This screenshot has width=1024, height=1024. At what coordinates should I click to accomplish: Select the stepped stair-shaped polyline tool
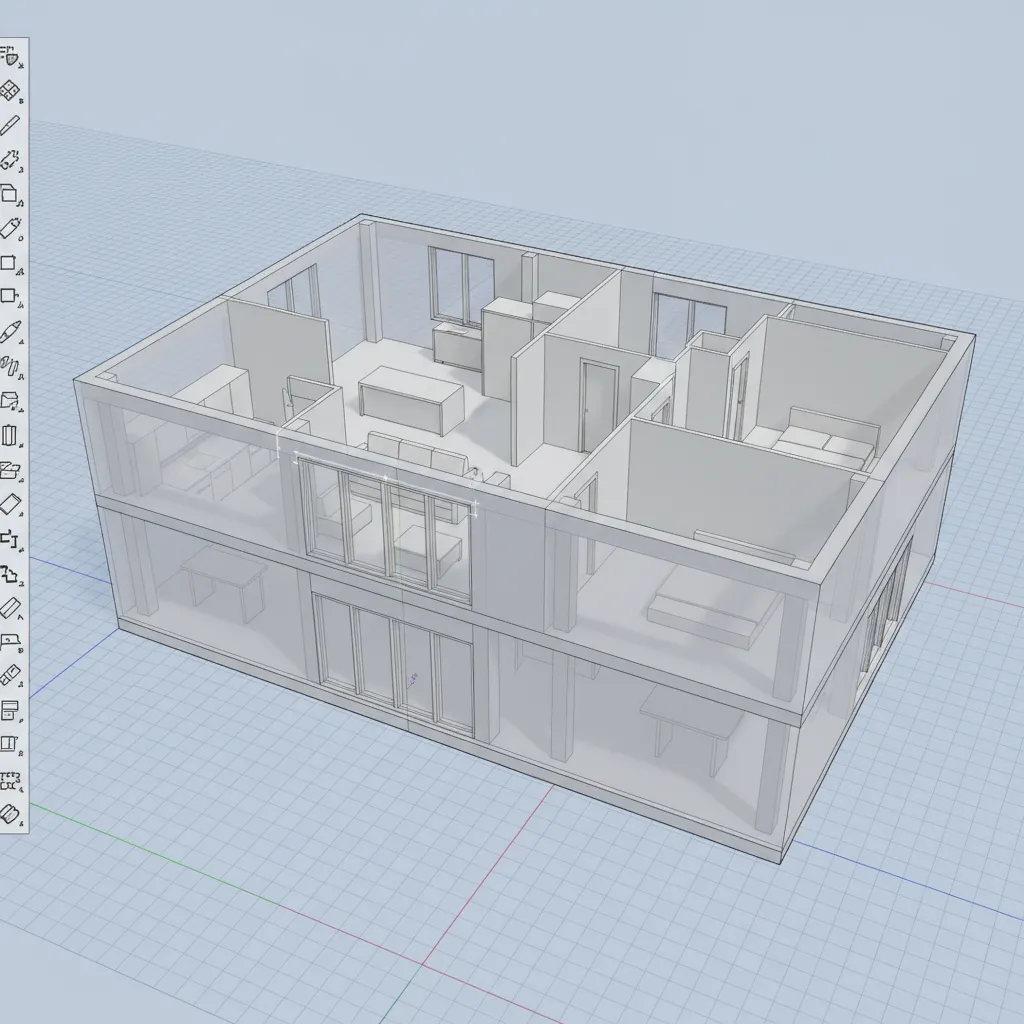click(x=10, y=574)
